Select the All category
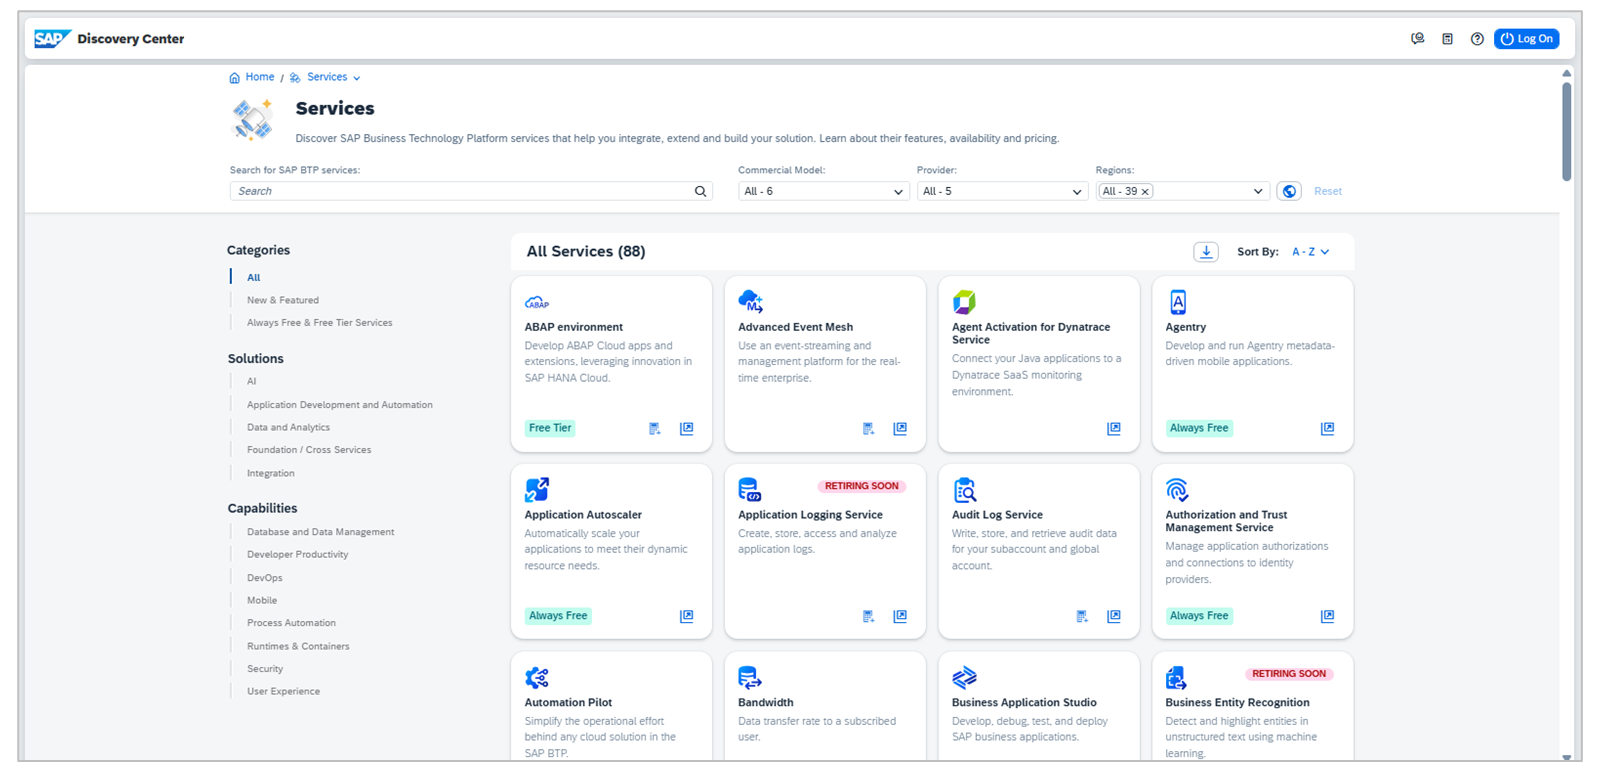1600x772 pixels. (254, 277)
